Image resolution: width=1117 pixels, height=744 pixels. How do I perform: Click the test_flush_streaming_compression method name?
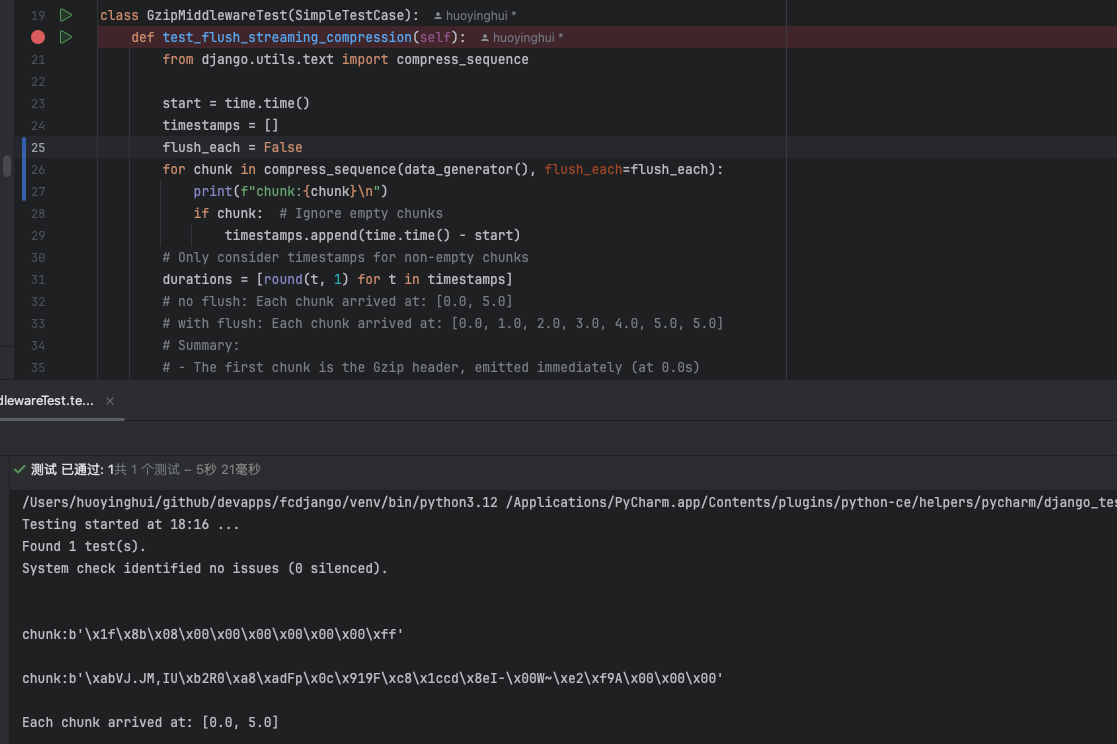pos(286,37)
